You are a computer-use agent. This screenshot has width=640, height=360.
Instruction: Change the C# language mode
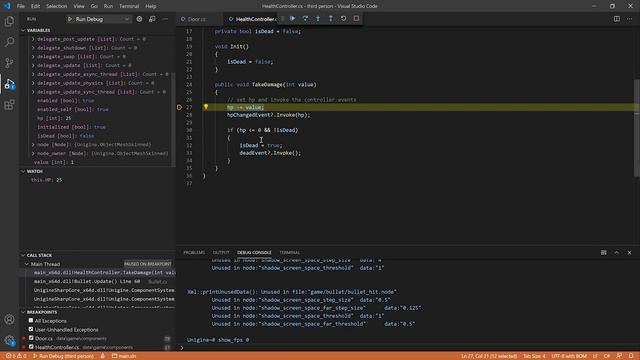click(607, 356)
